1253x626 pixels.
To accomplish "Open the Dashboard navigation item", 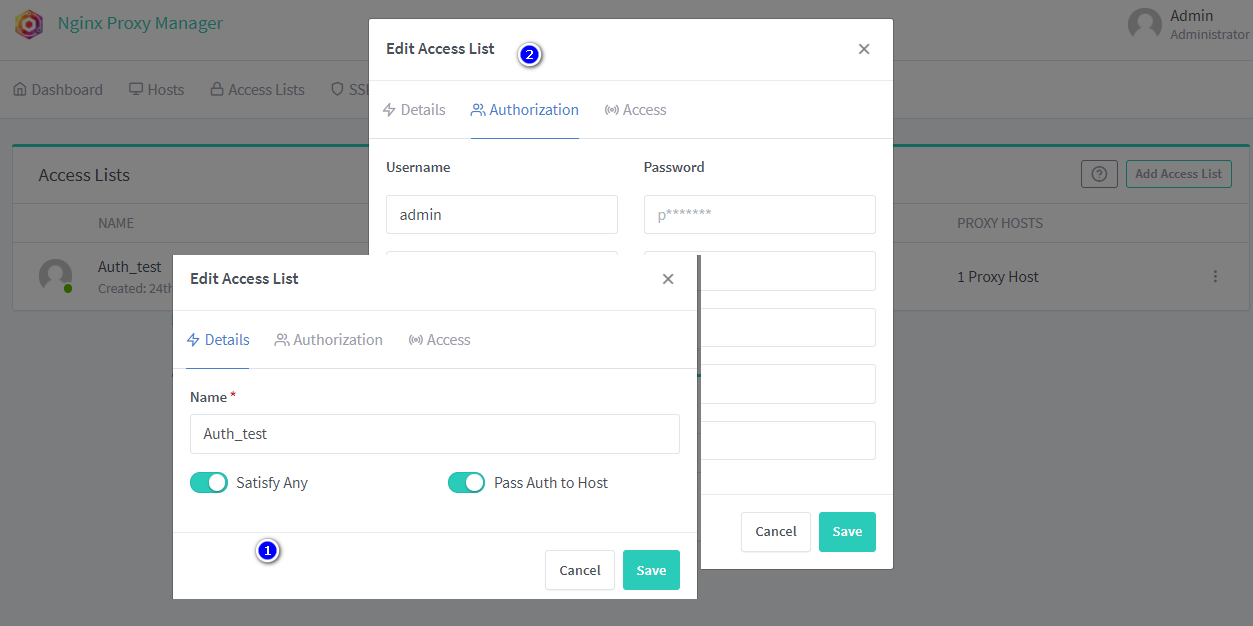I will point(58,90).
